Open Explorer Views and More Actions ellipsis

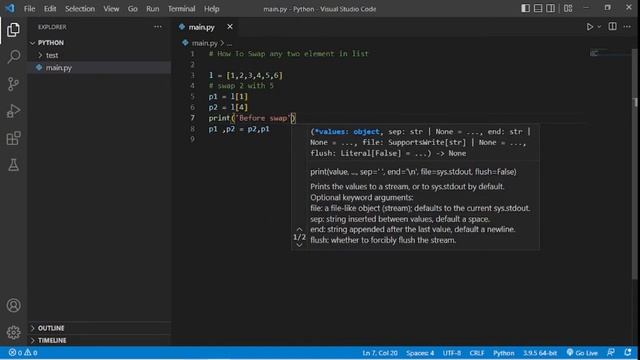tap(158, 27)
